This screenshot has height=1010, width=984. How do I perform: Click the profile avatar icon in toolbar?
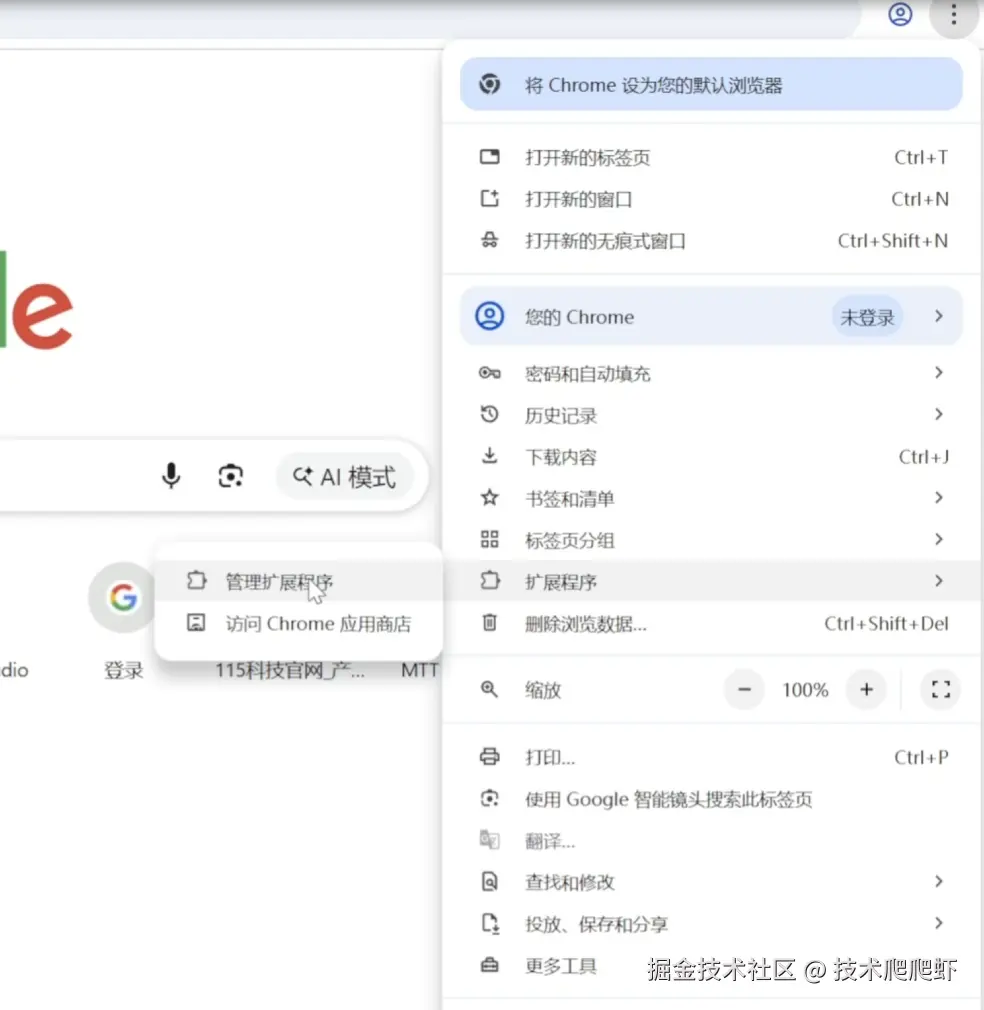(900, 14)
